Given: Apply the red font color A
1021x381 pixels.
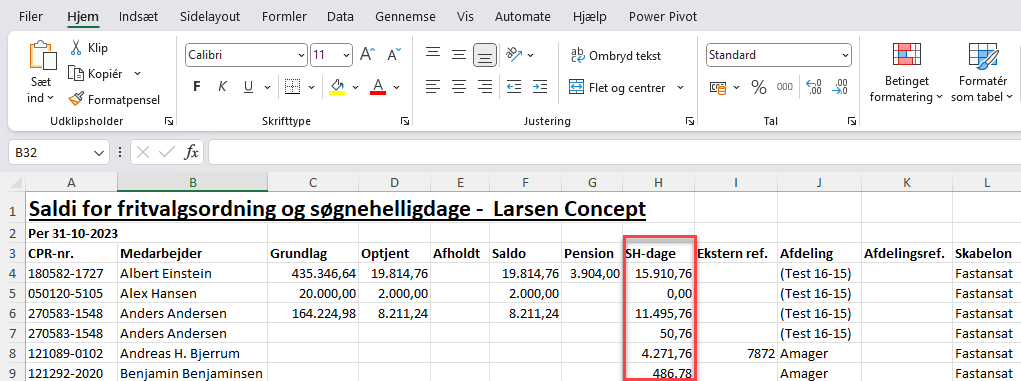Looking at the screenshot, I should pyautogui.click(x=378, y=87).
